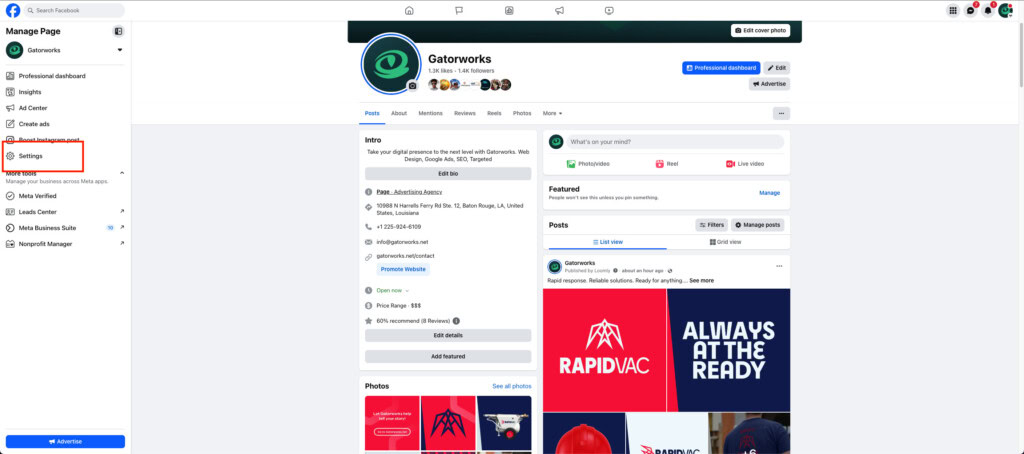Screen dimensions: 1024x454
Task: Click the Leads Center external arrow icon
Action: (122, 212)
